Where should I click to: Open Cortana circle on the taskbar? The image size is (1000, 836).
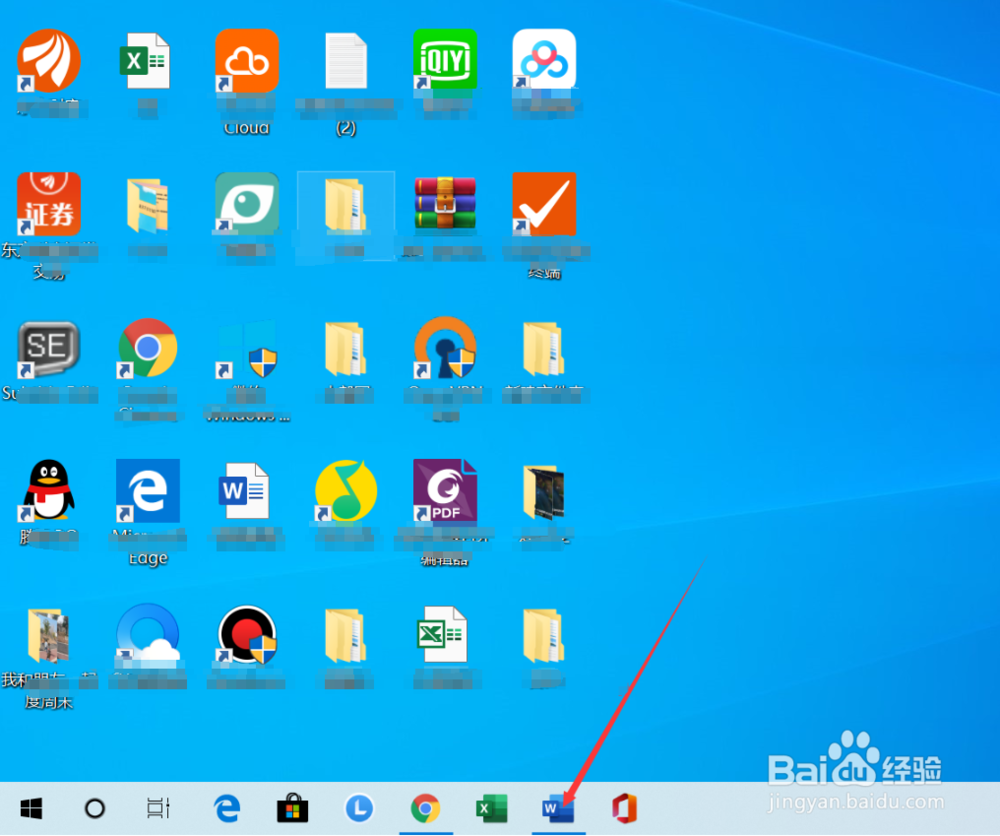tap(95, 809)
